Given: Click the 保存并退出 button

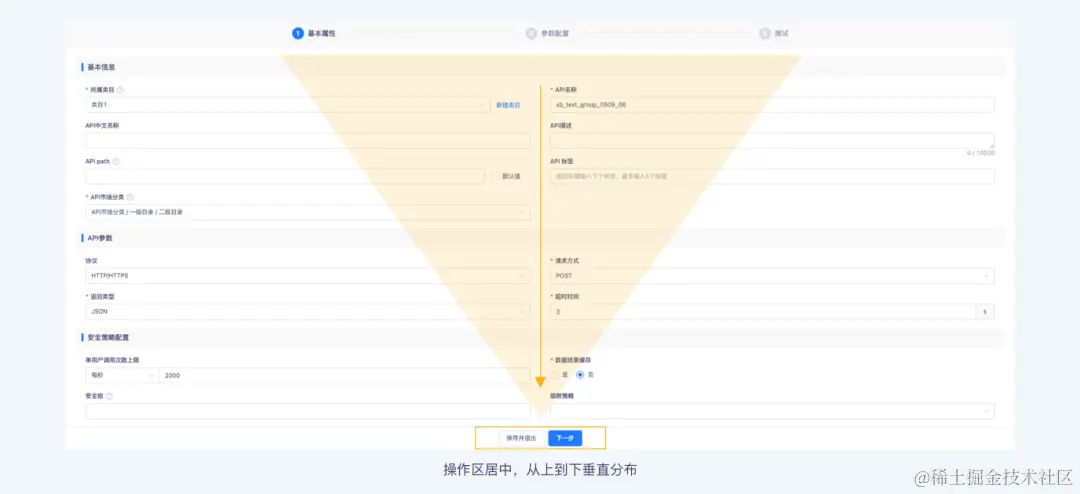Looking at the screenshot, I should [x=521, y=438].
